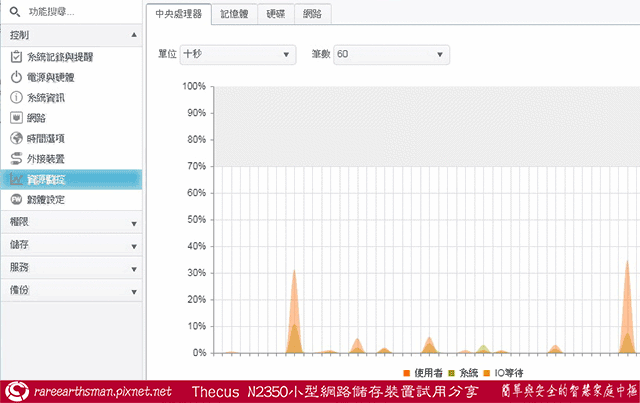Click the 資源監控 chart icon
This screenshot has width=640, height=403.
pos(16,179)
